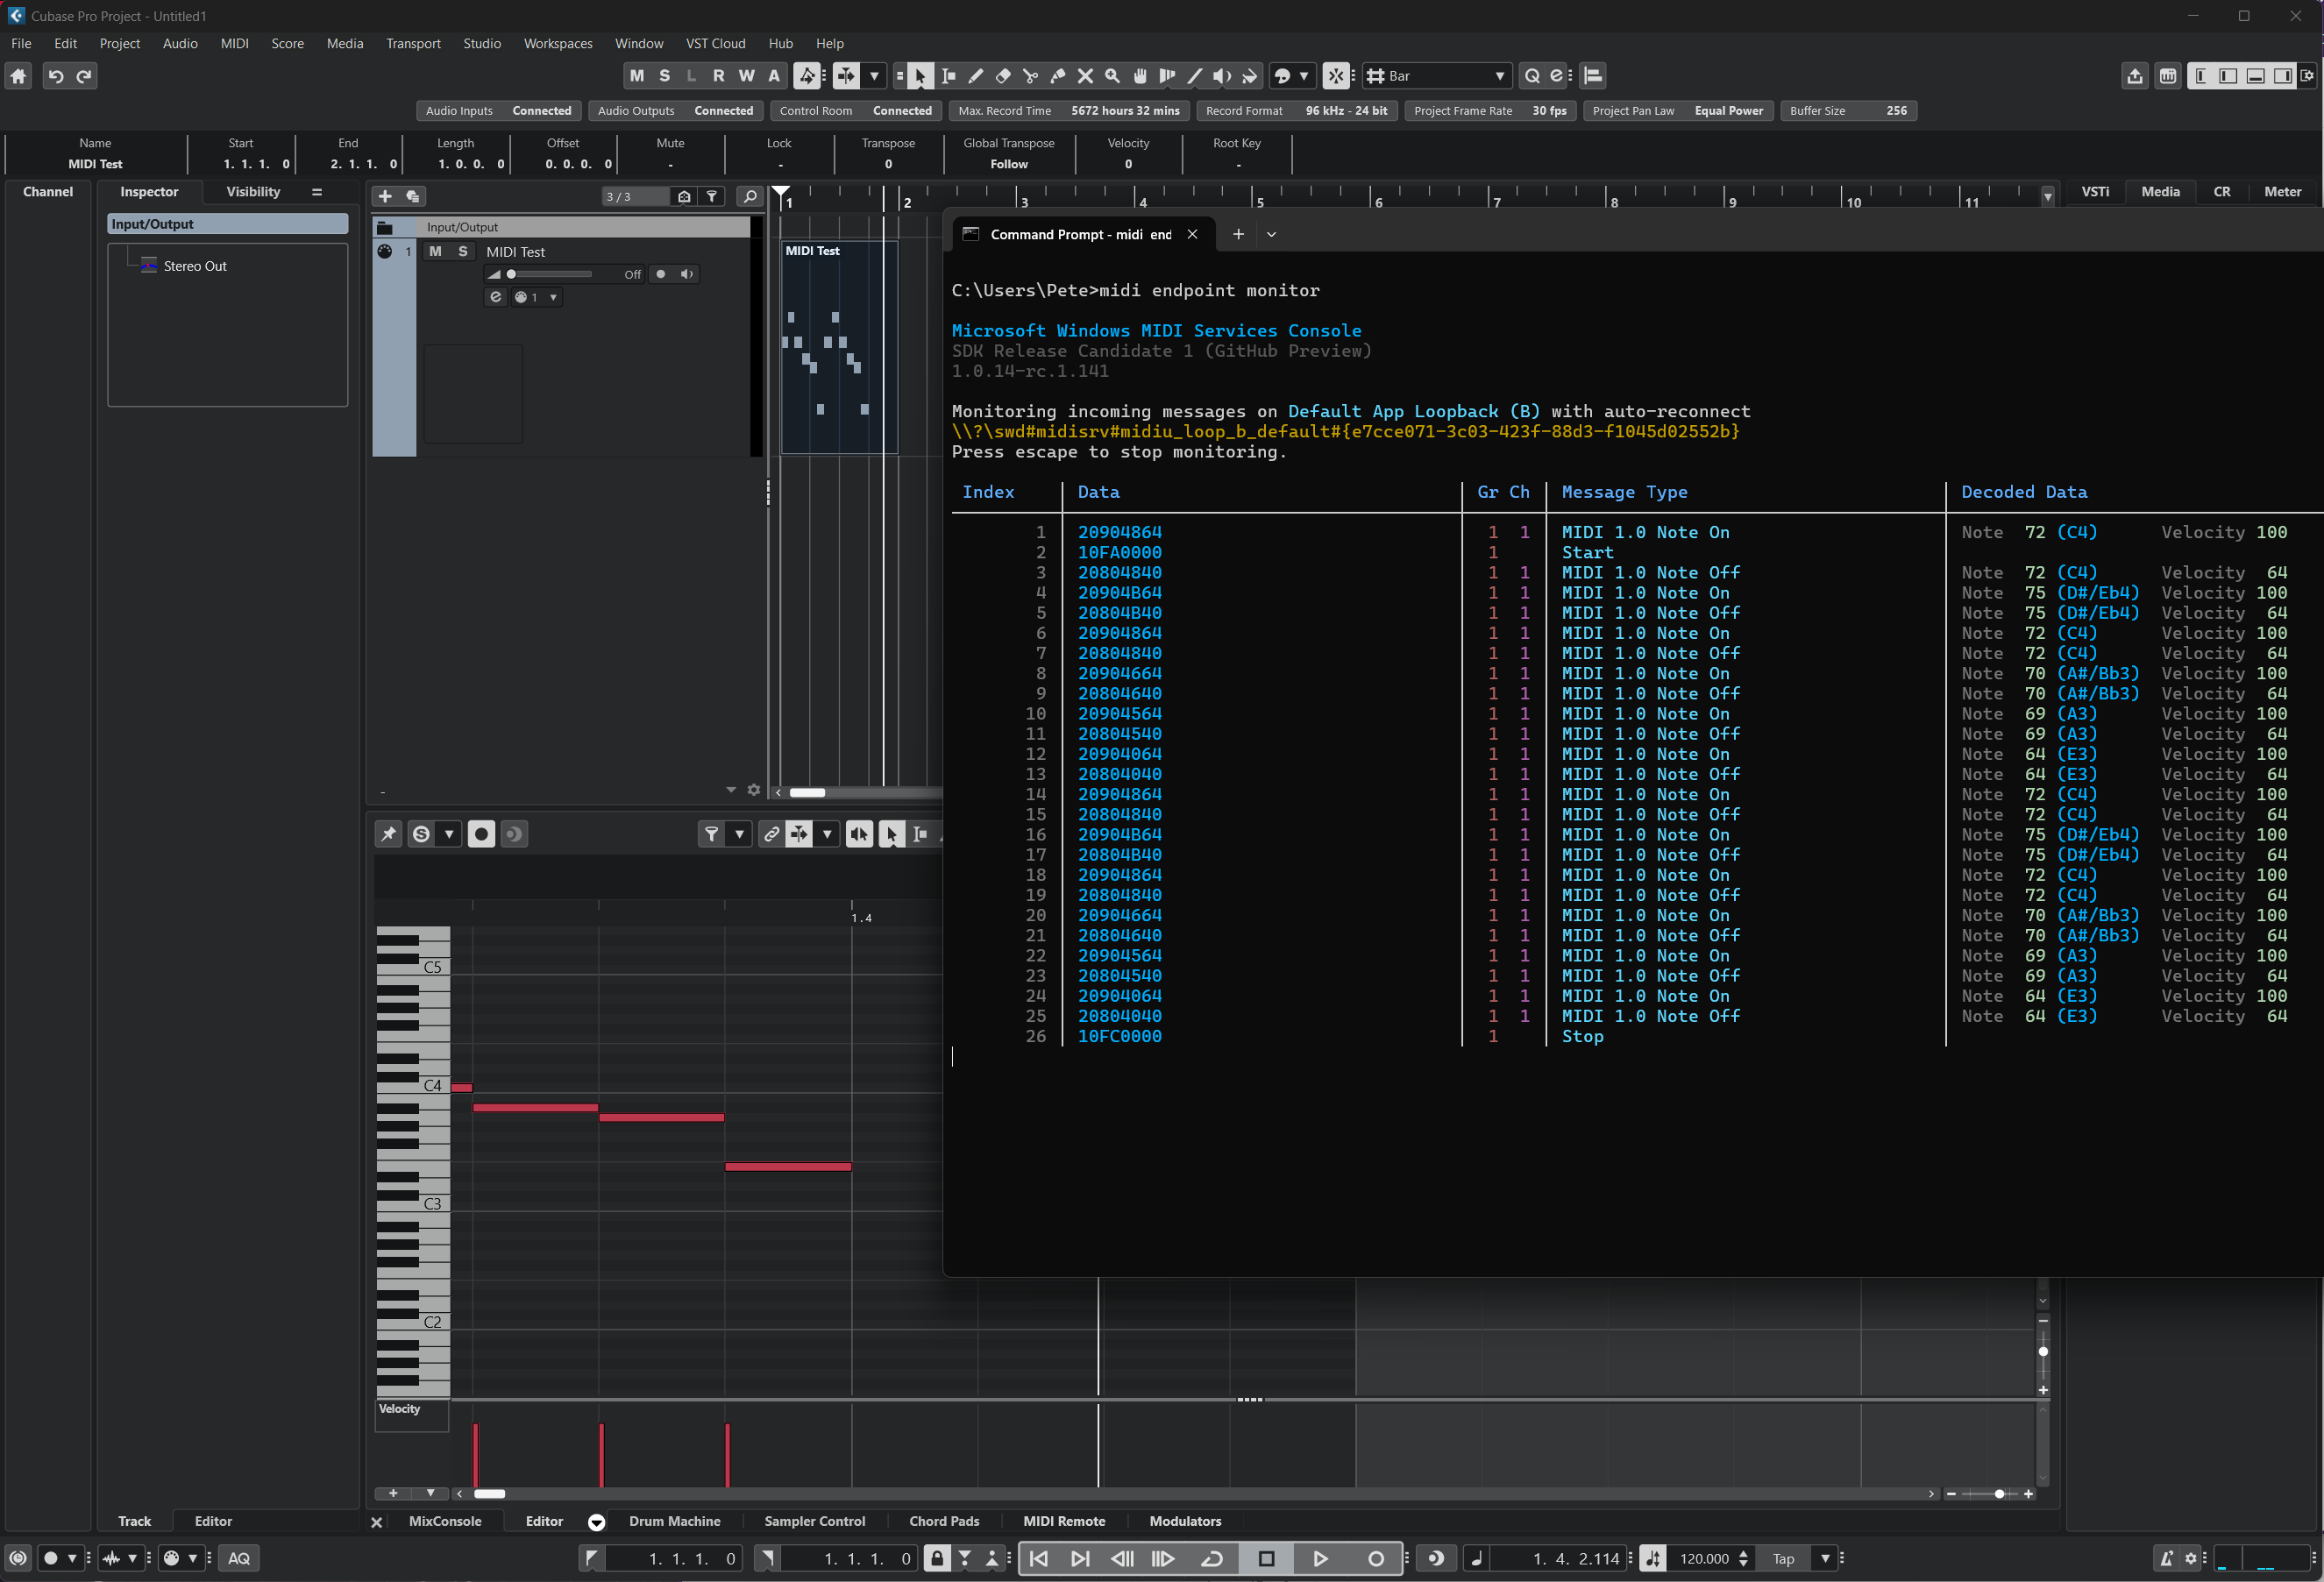Start playback with the Play button
This screenshot has height=1582, width=2324.
pyautogui.click(x=1319, y=1558)
